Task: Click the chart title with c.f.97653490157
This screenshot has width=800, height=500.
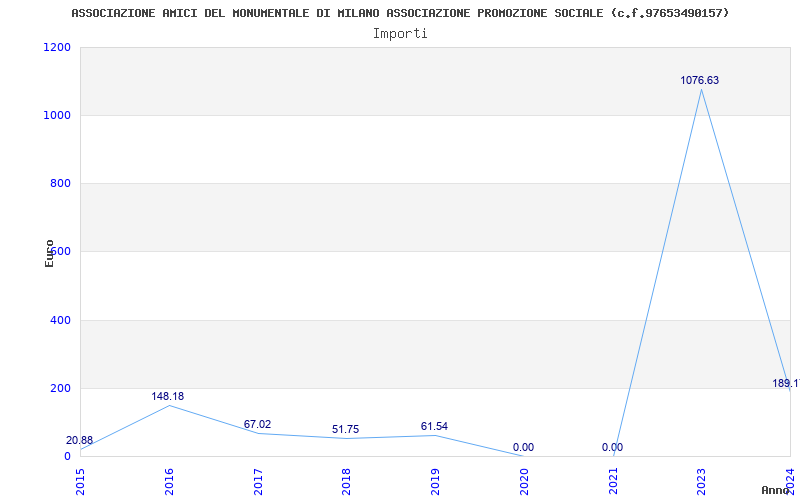Action: 400,13
